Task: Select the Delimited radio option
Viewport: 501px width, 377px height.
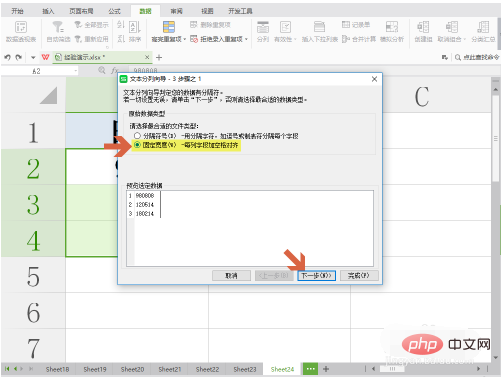Action: coord(137,136)
